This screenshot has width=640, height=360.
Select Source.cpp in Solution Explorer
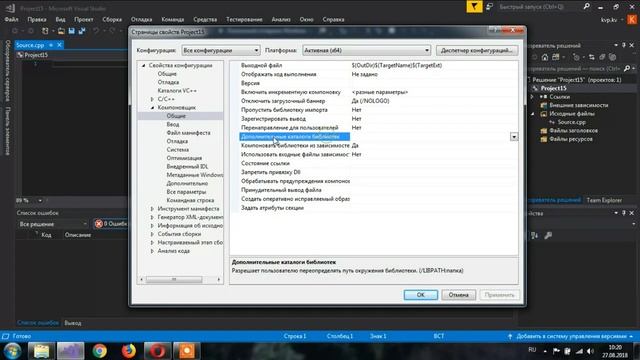point(571,122)
